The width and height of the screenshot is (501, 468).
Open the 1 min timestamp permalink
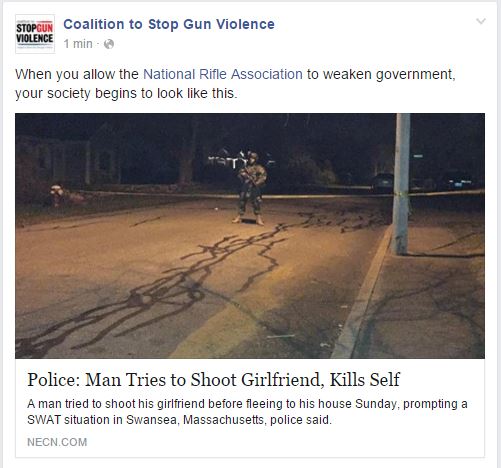click(x=78, y=44)
